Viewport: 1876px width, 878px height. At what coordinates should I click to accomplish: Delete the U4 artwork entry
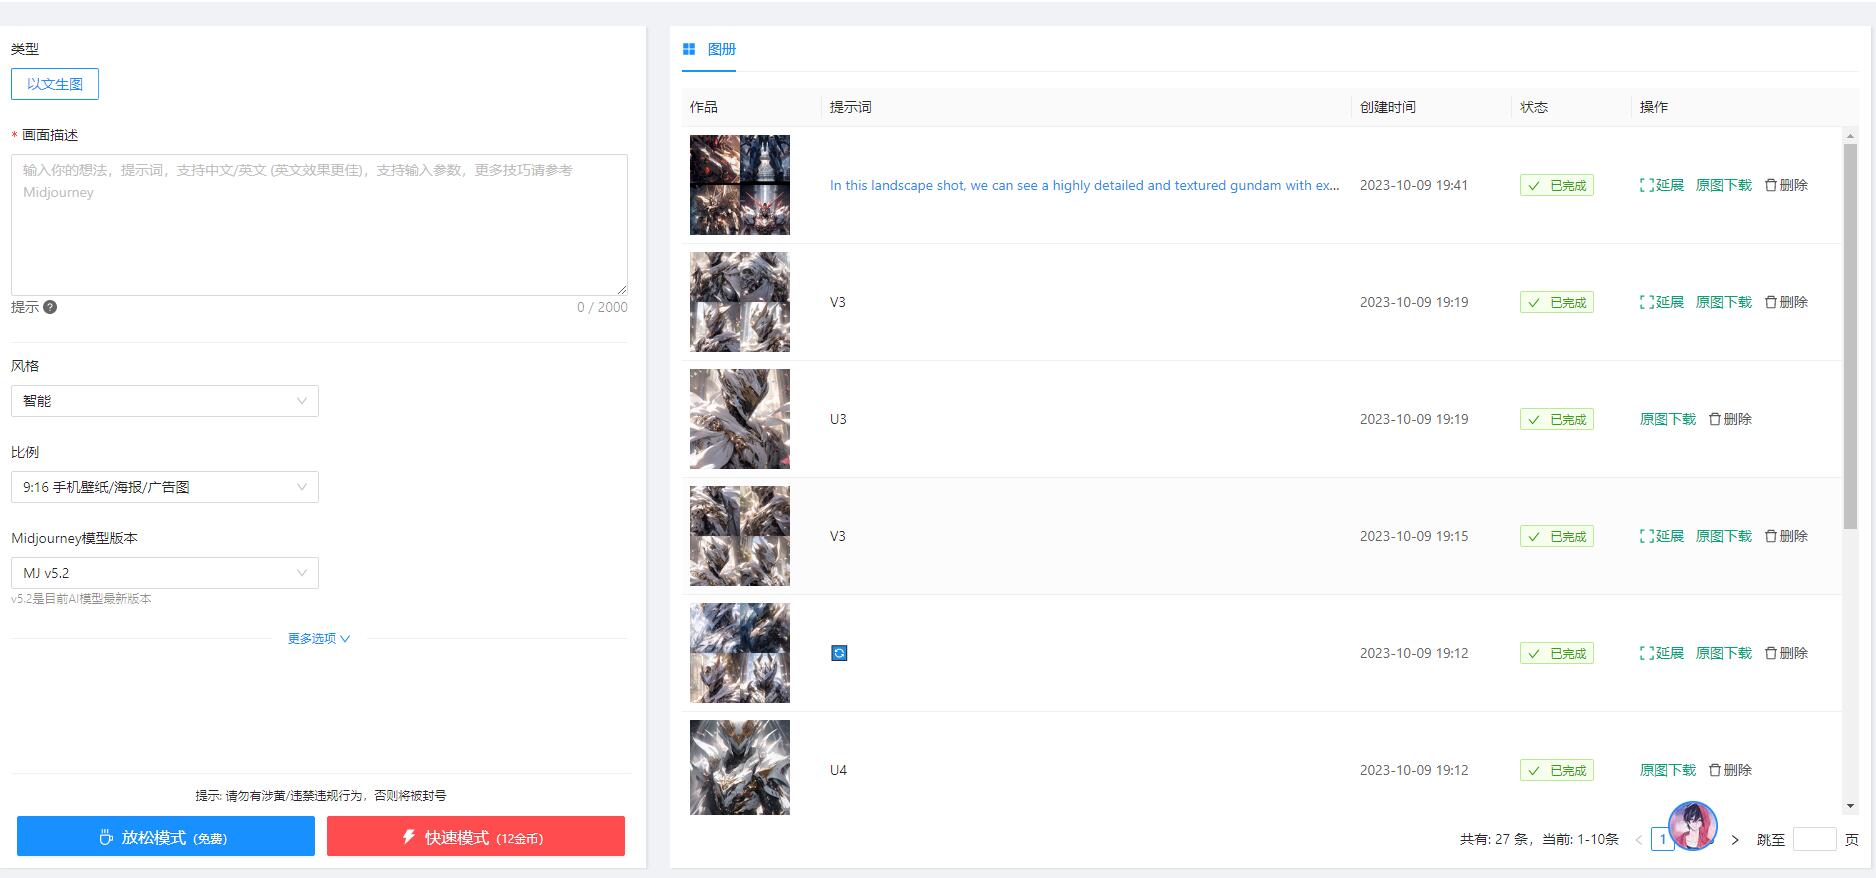coord(1730,770)
